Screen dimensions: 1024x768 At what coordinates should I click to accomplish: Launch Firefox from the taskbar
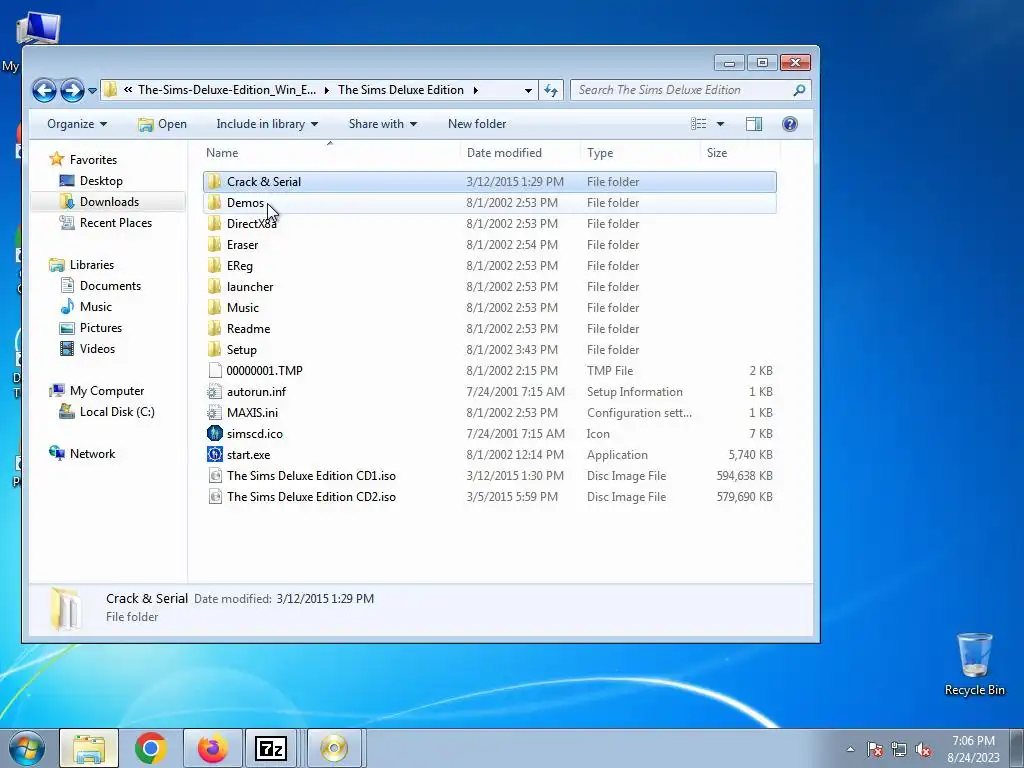click(212, 748)
